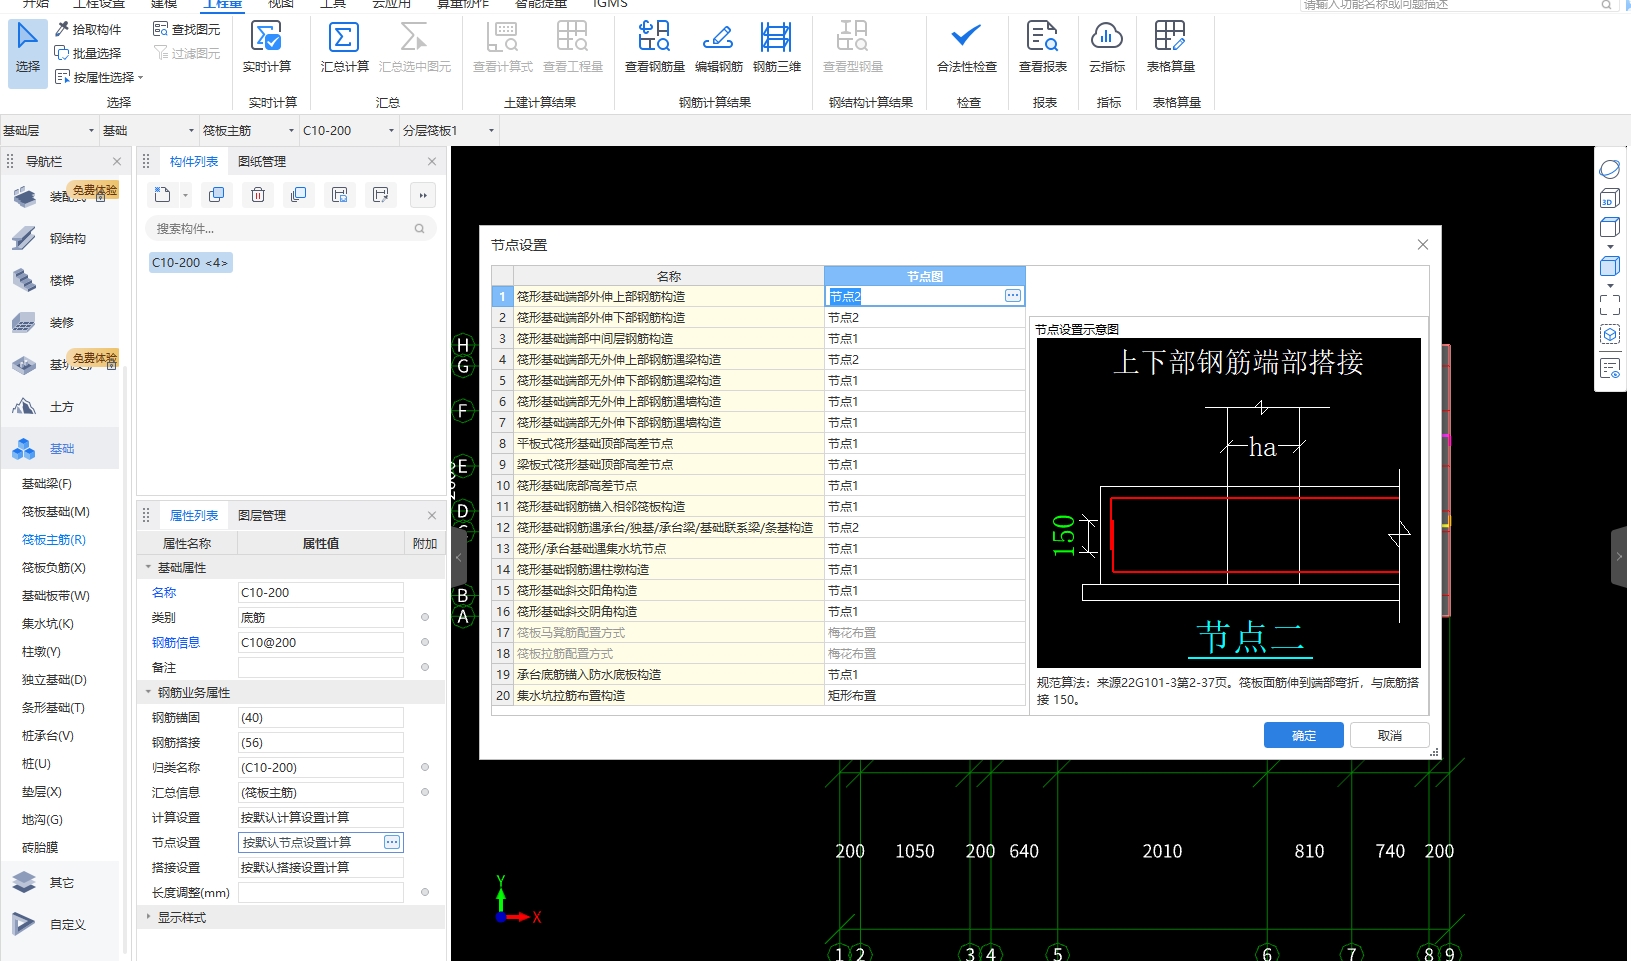Toggle 附加 circle for the 归类名称 property
This screenshot has height=961, width=1631.
click(x=425, y=767)
